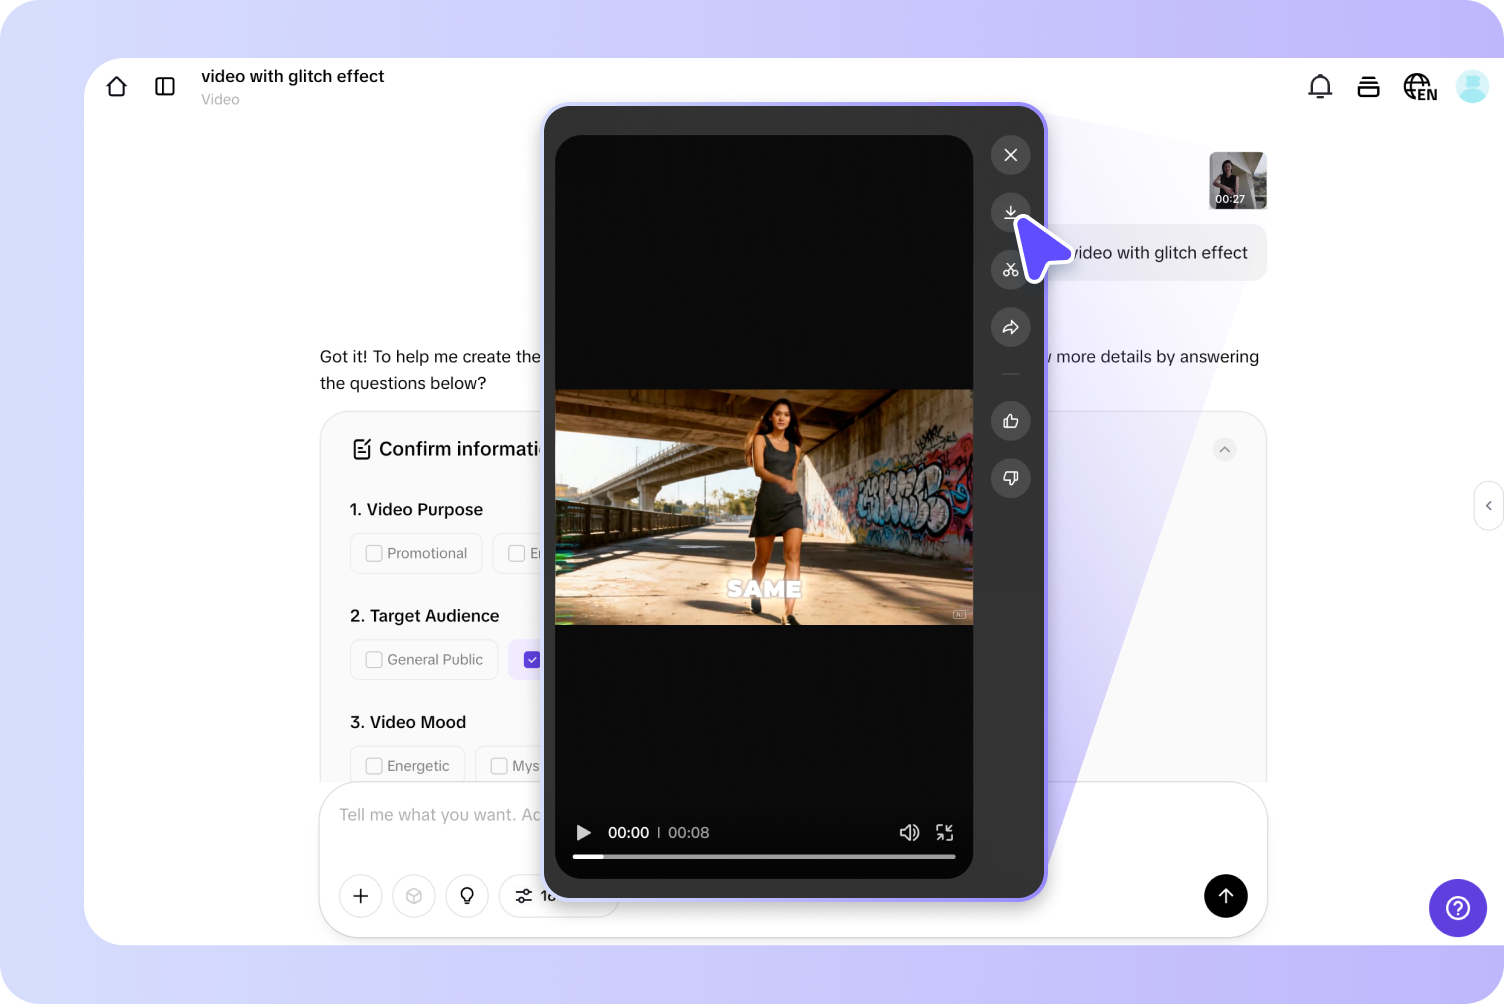Share the previewed video
1504x1004 pixels.
1010,327
